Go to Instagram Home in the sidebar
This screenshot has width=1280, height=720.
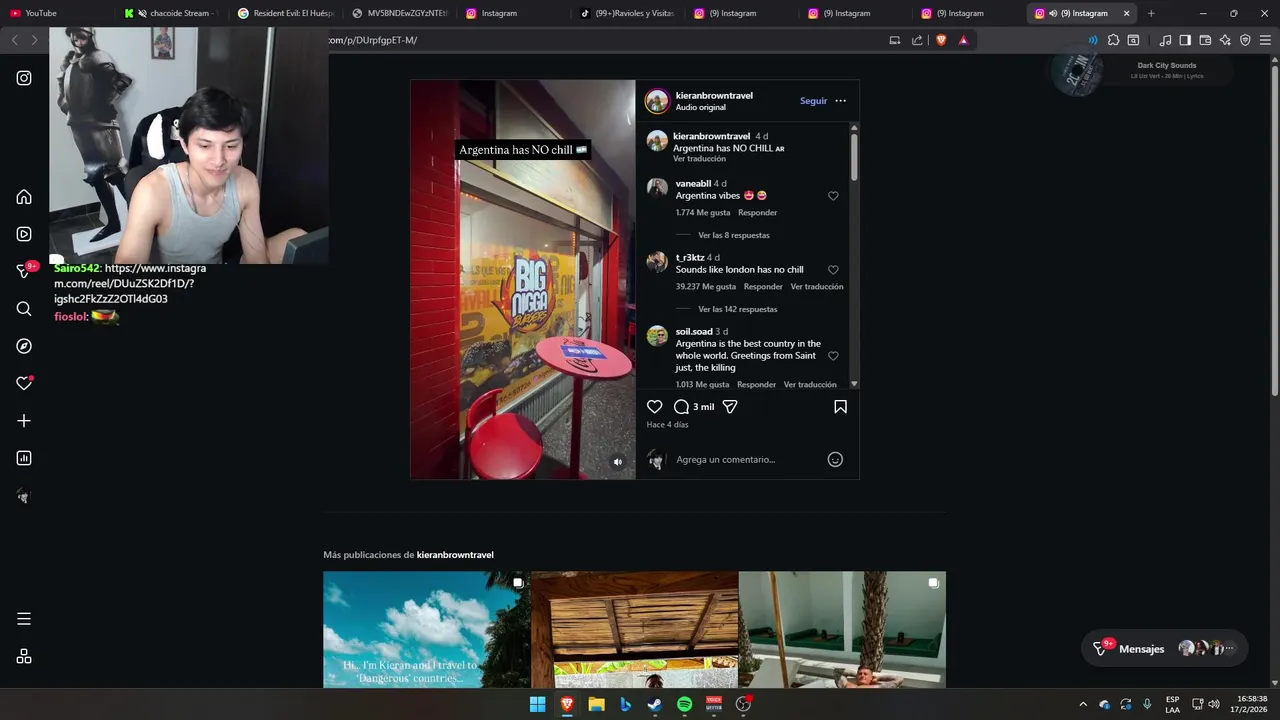coord(24,197)
